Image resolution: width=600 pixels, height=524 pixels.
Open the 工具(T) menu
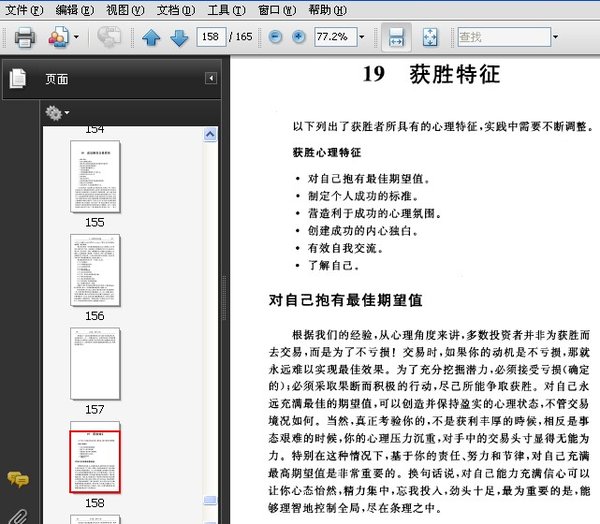click(227, 10)
